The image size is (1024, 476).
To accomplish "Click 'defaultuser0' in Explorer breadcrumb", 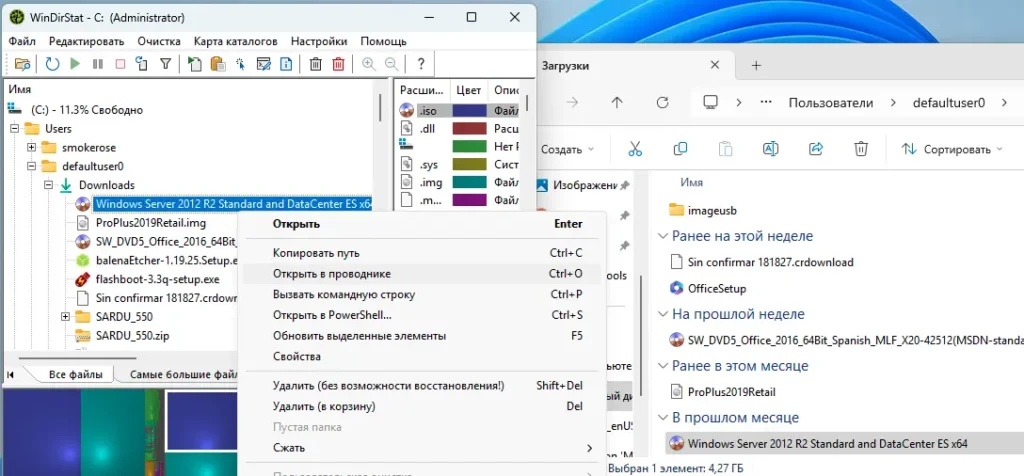I will [948, 103].
